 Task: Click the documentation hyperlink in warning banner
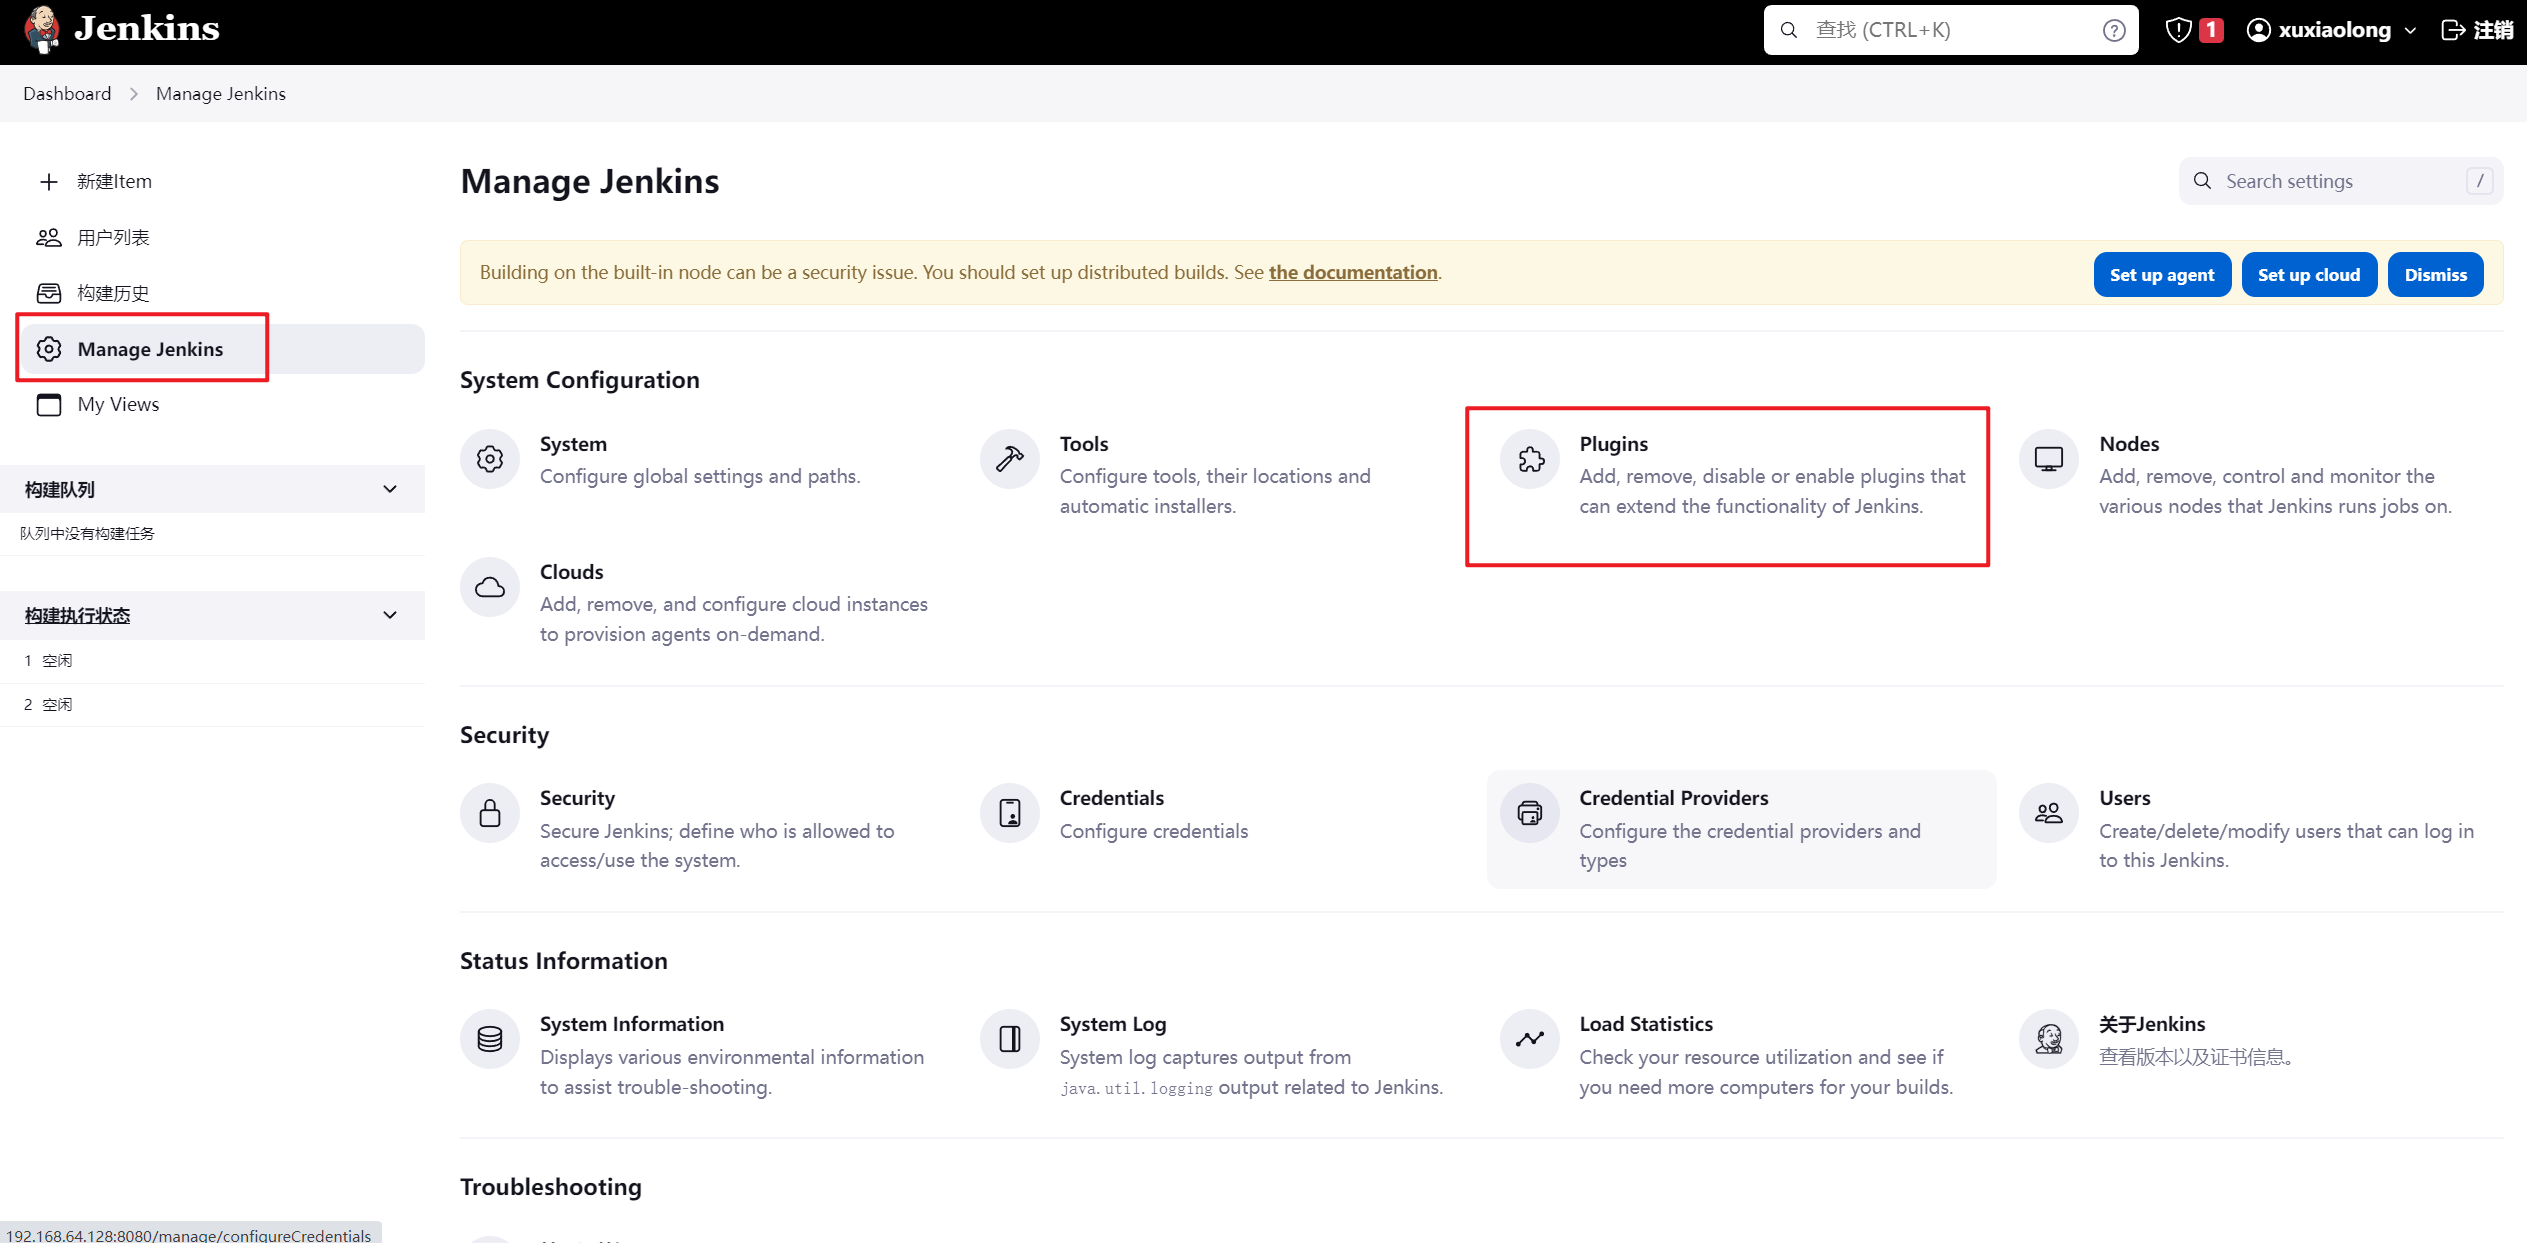tap(1351, 271)
